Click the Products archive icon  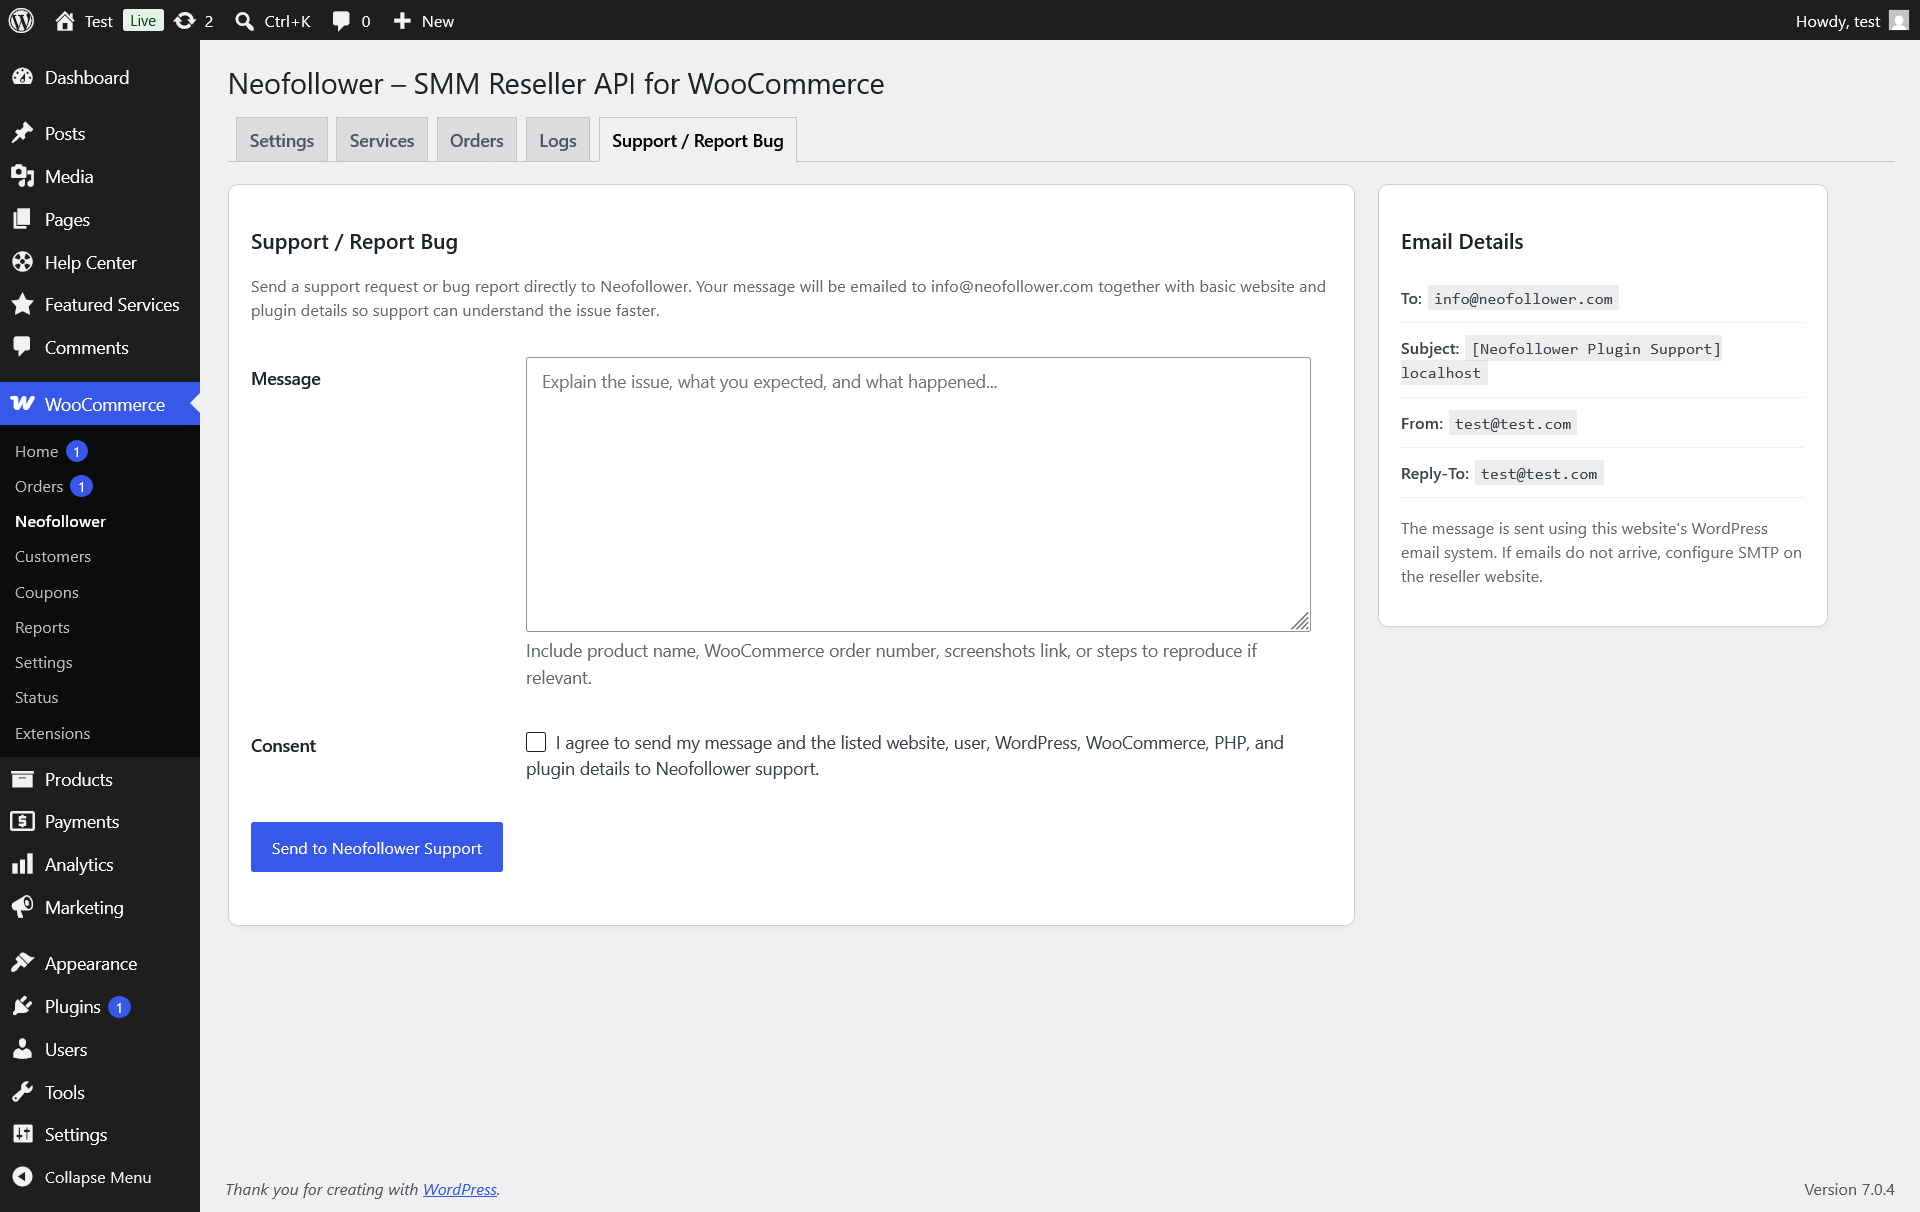click(22, 779)
